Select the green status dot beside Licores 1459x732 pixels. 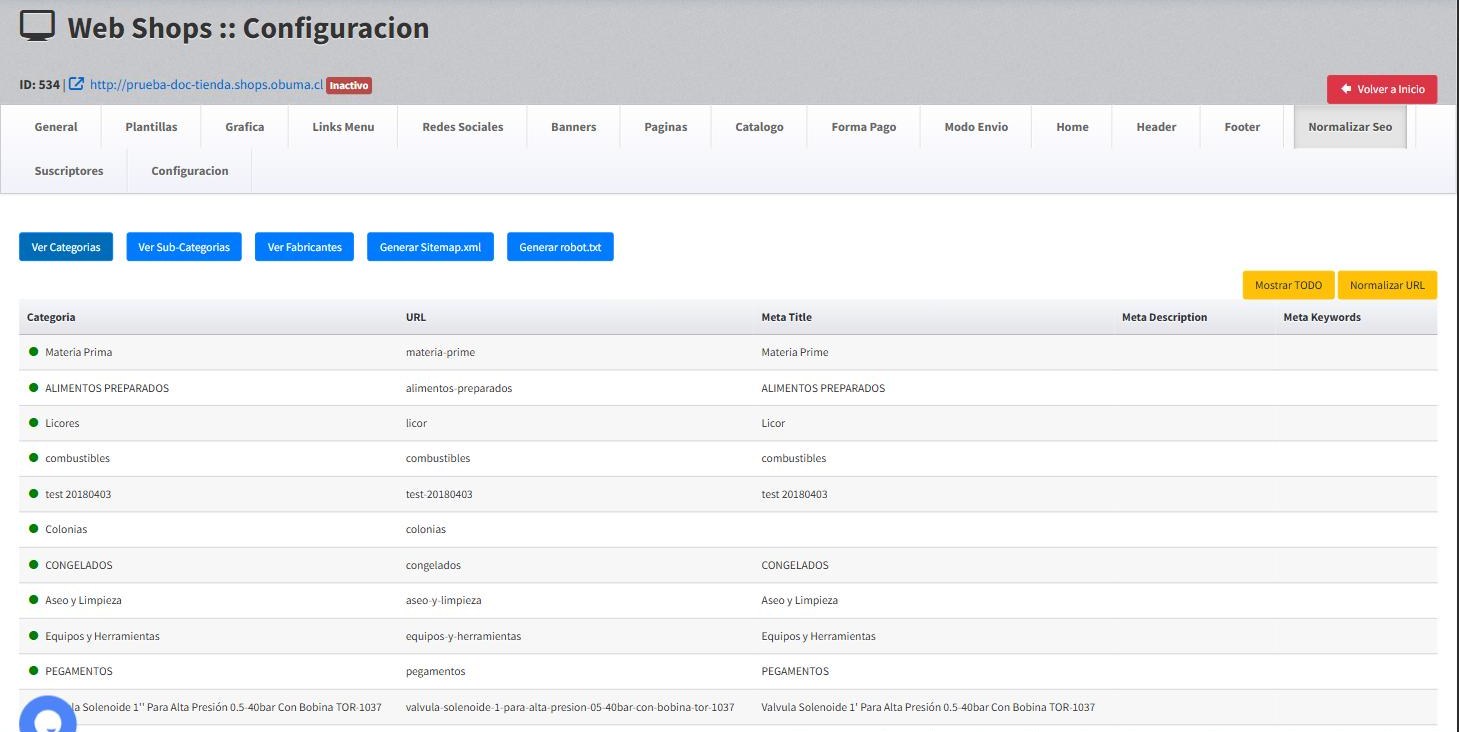pyautogui.click(x=34, y=423)
